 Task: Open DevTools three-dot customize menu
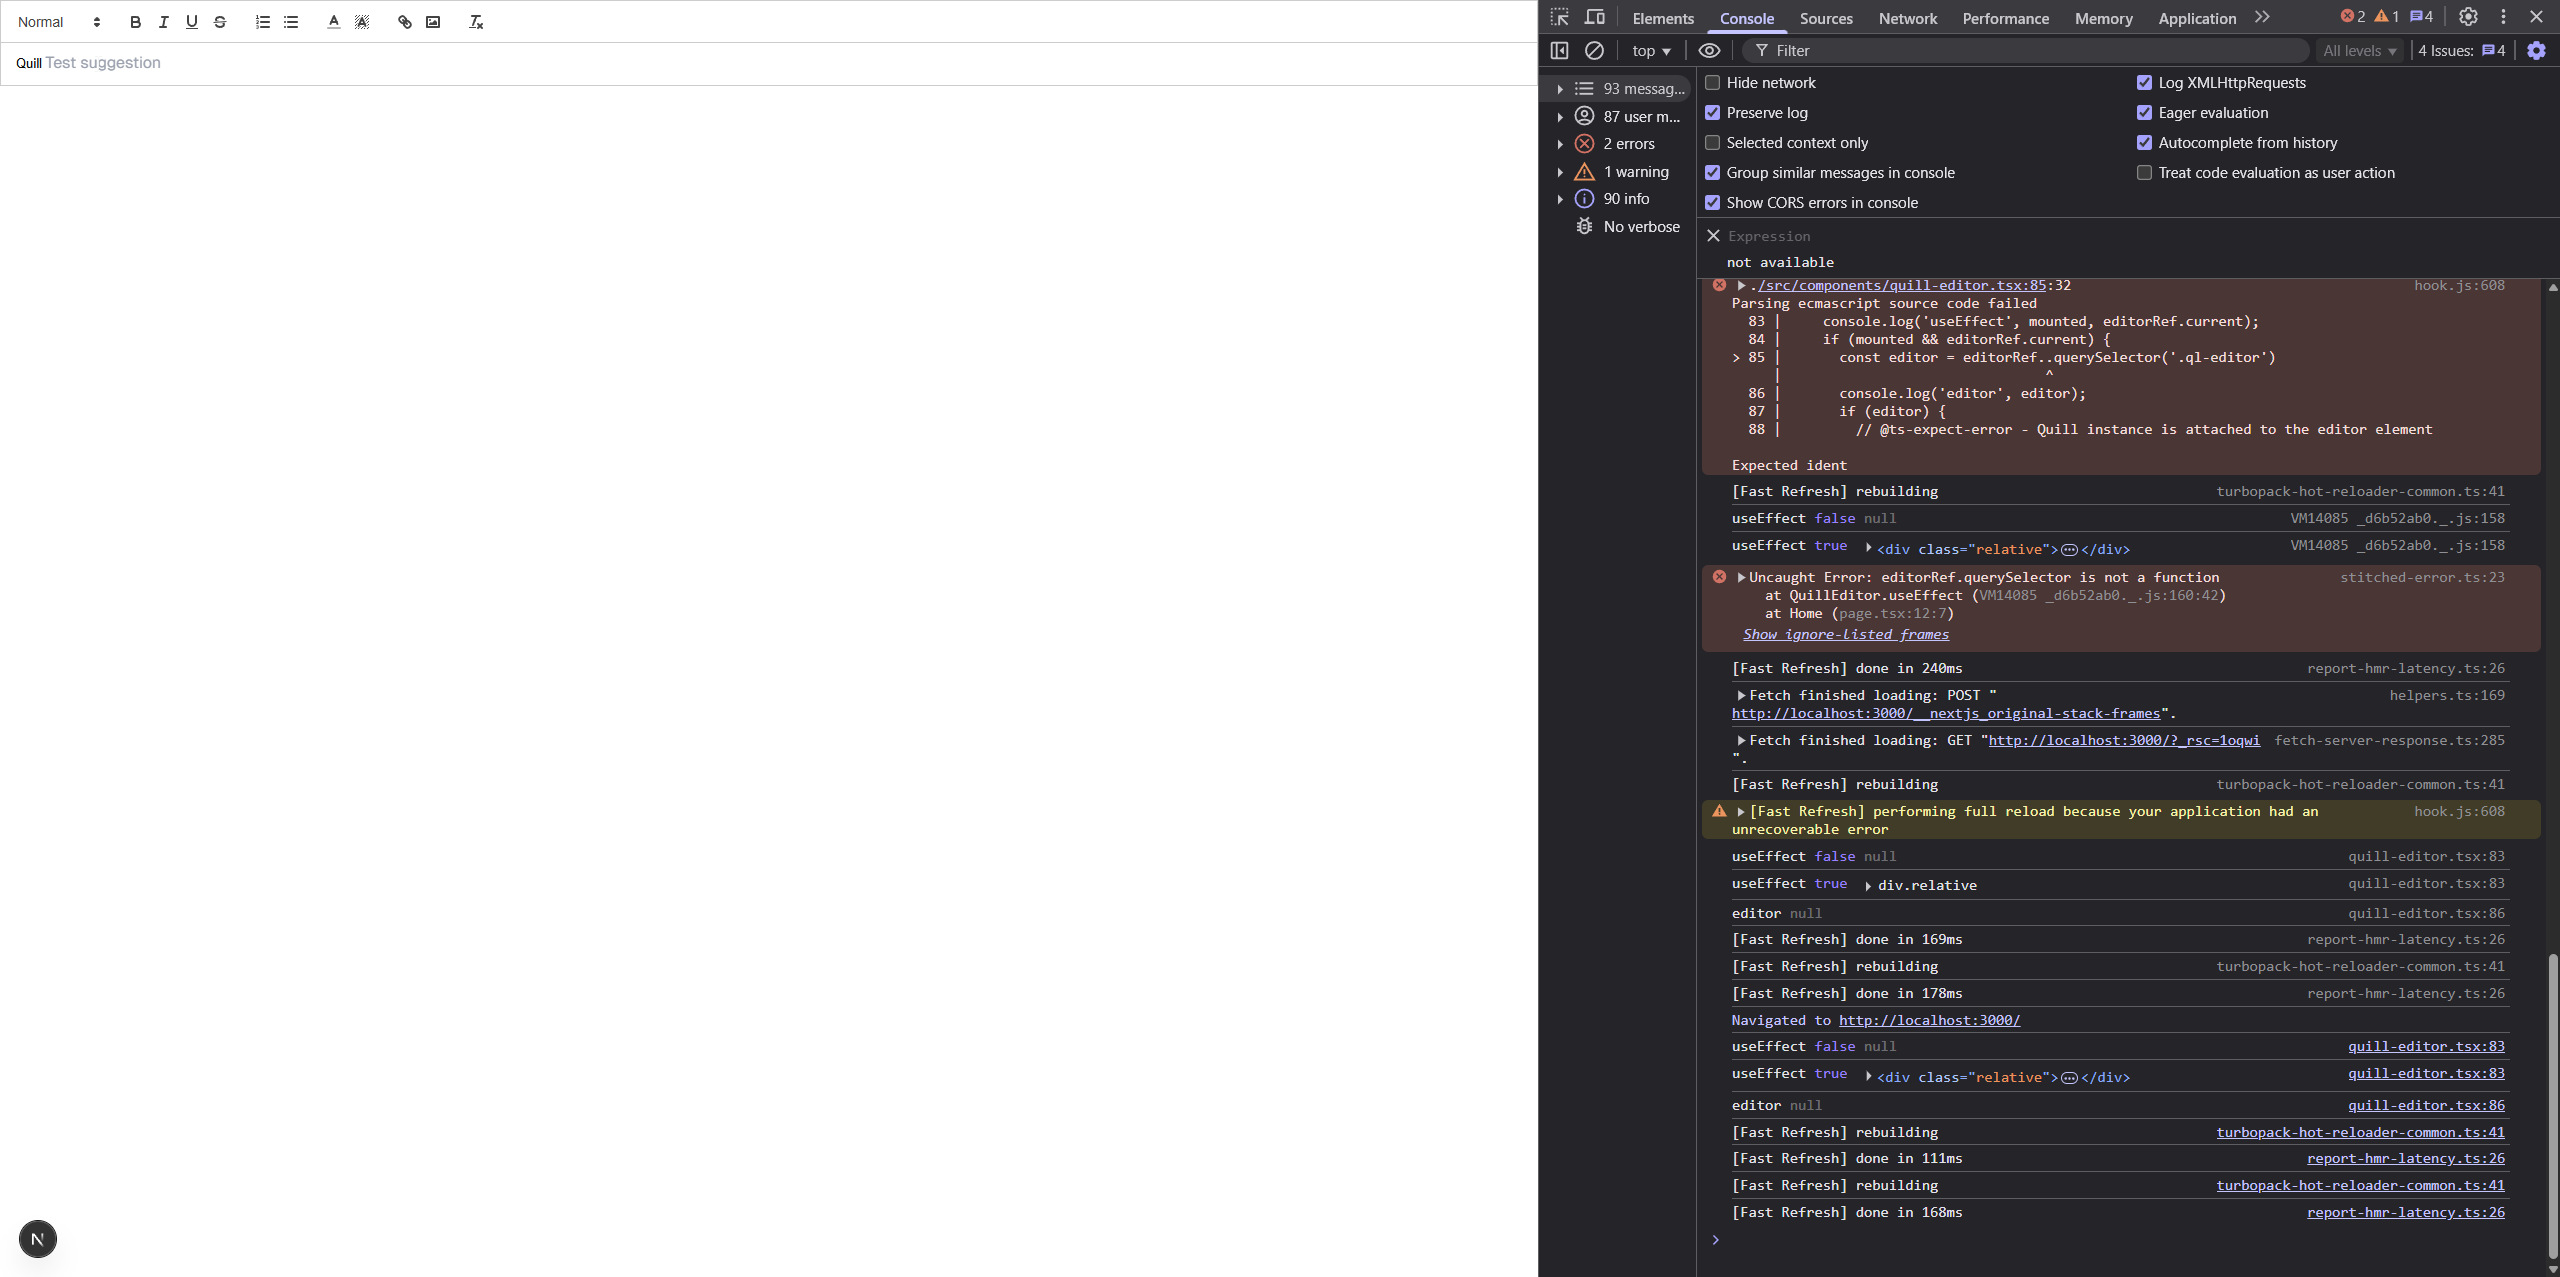click(2503, 17)
